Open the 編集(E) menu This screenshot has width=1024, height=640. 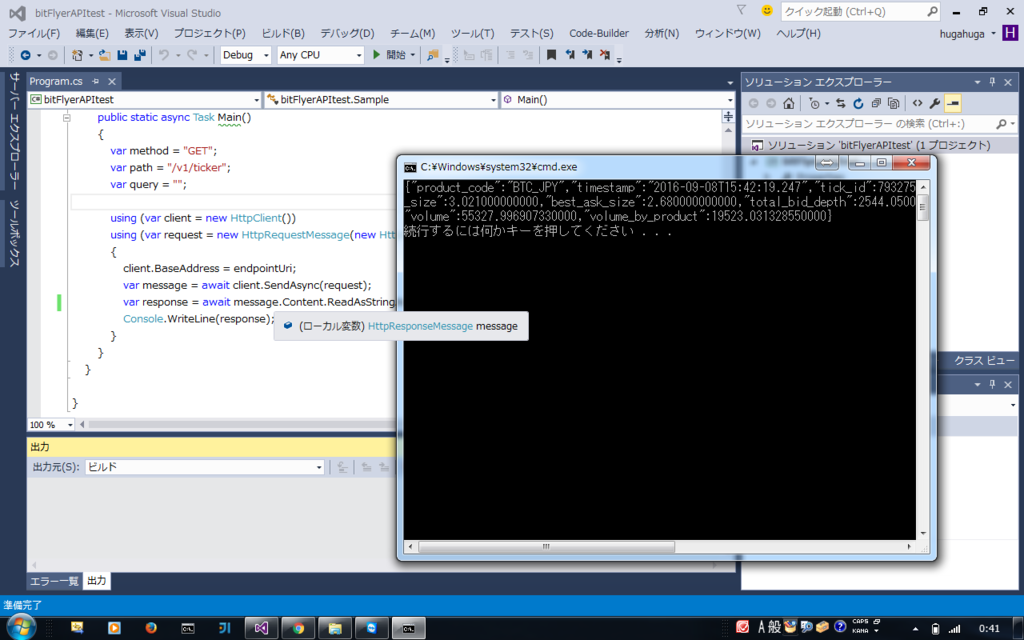click(x=92, y=33)
